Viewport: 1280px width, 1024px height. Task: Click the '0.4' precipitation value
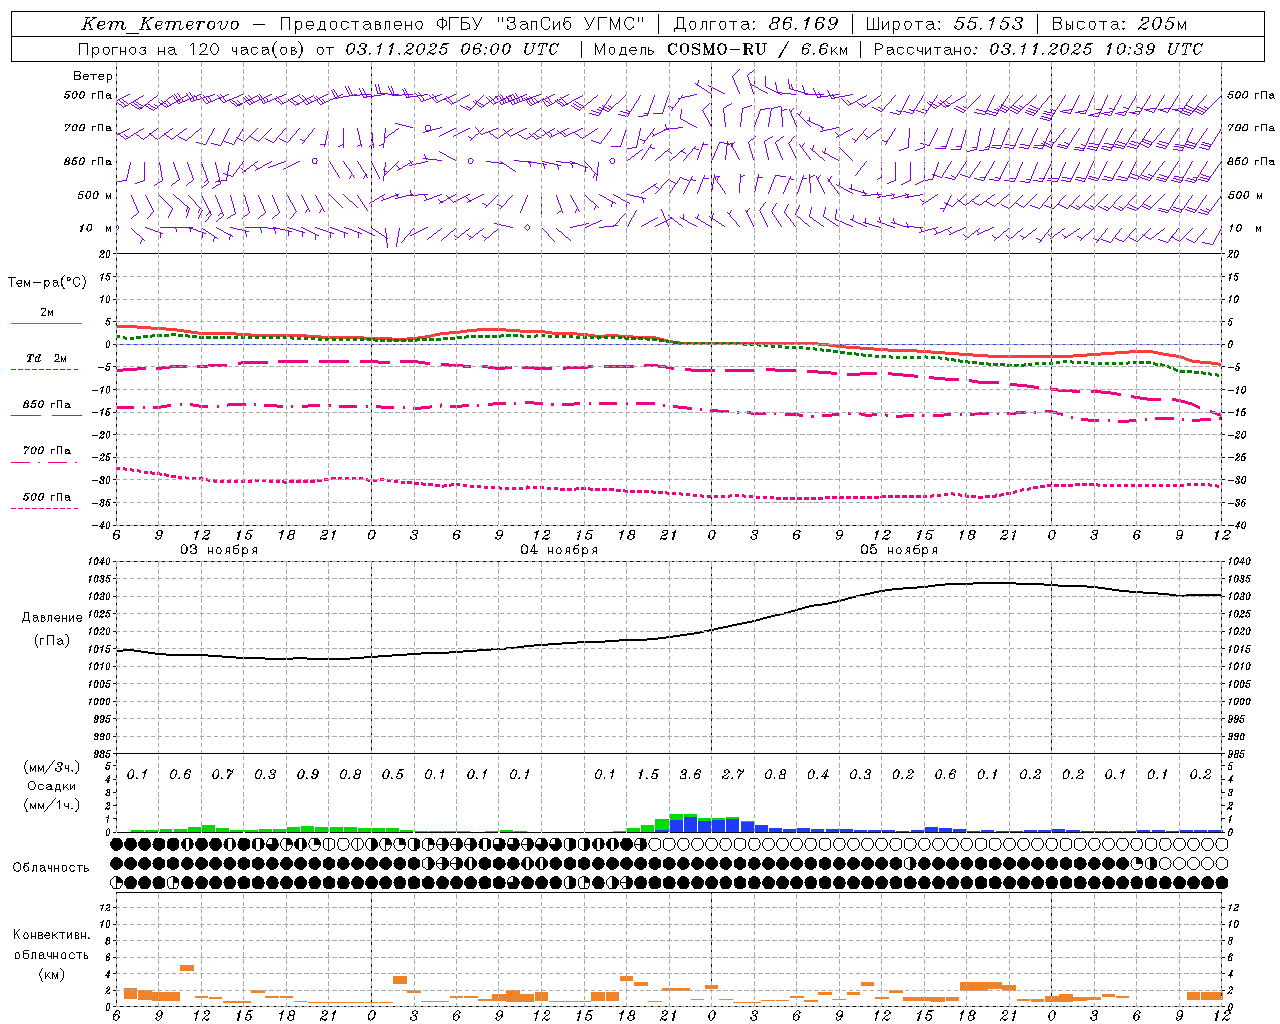point(818,775)
